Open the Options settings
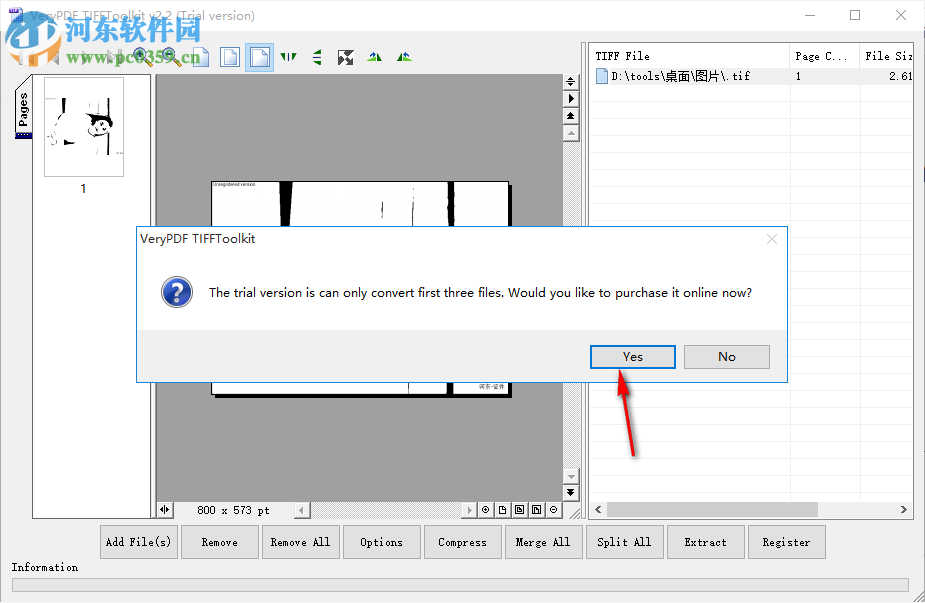The width and height of the screenshot is (925, 603). pyautogui.click(x=381, y=541)
